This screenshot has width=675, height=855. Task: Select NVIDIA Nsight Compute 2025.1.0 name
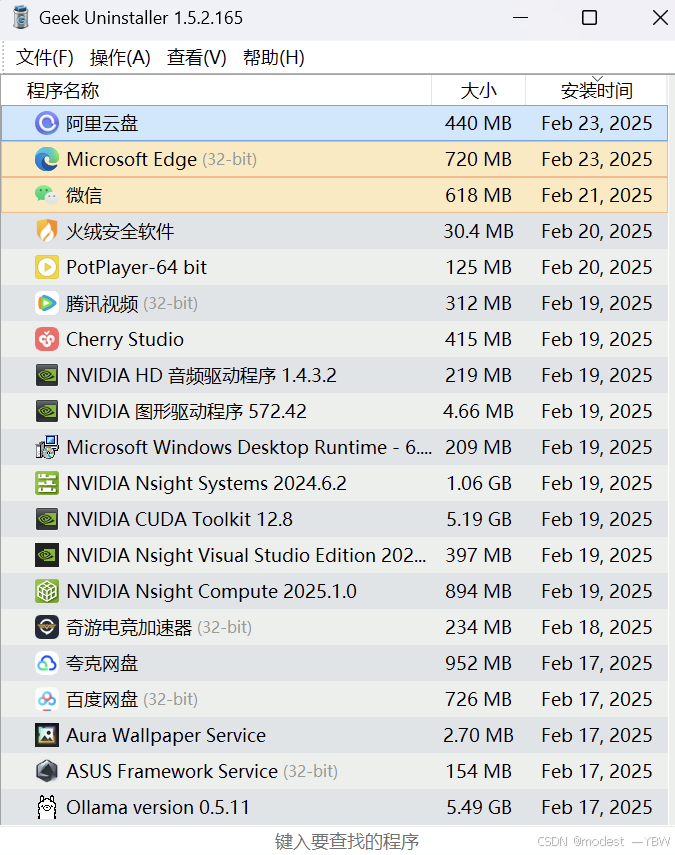coord(212,591)
